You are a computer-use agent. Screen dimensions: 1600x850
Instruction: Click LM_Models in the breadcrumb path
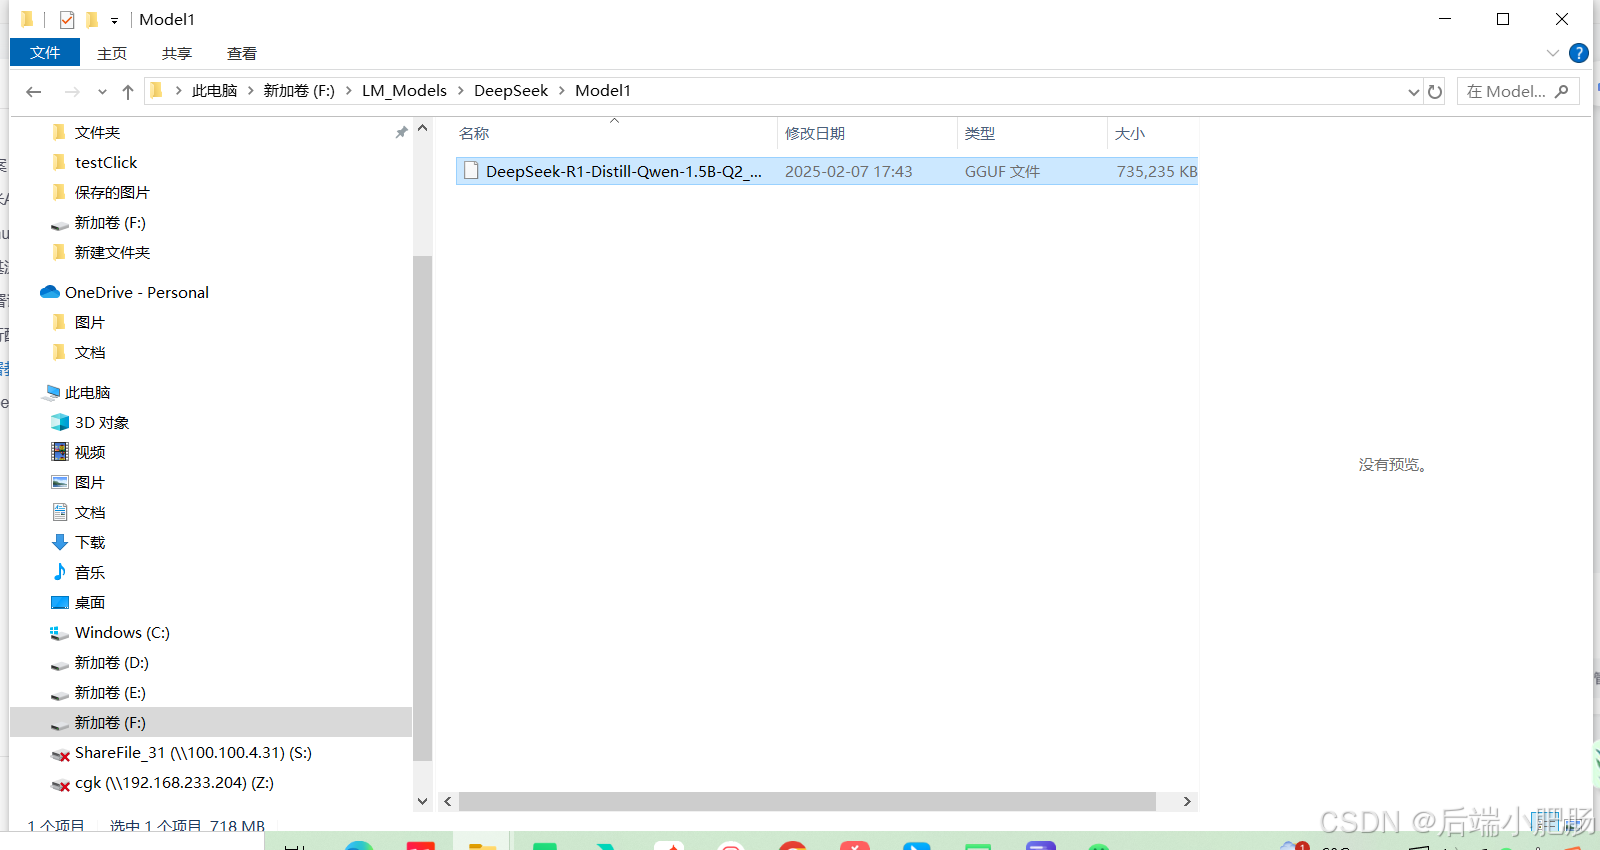click(x=404, y=91)
